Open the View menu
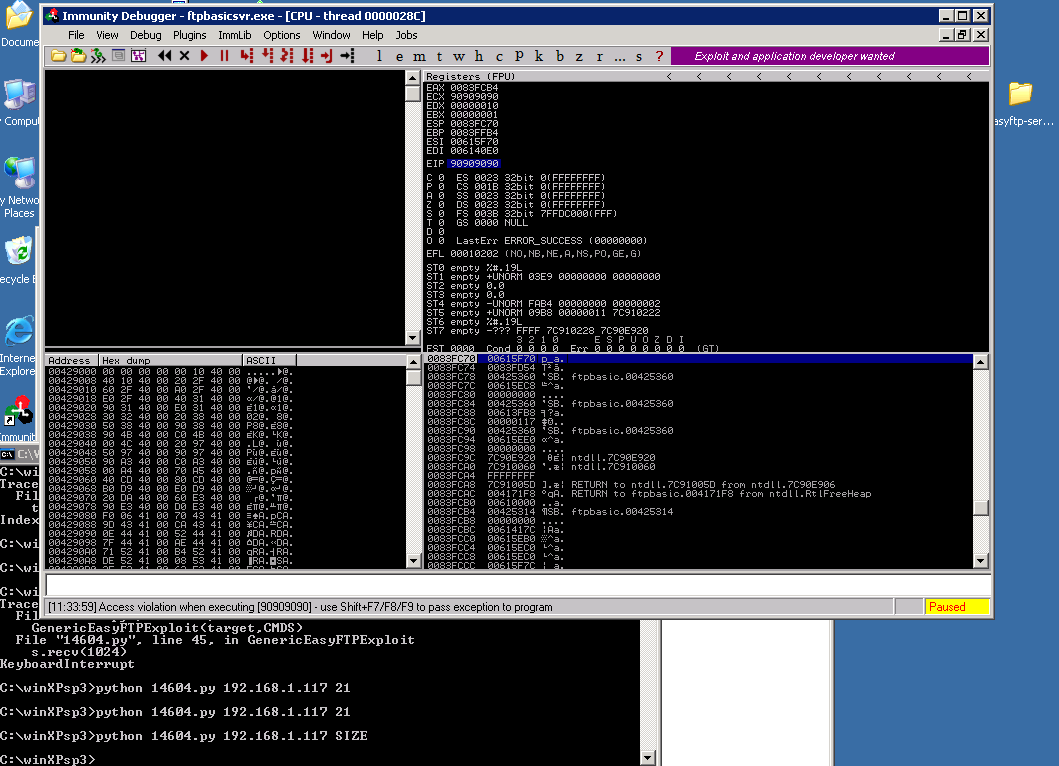The height and width of the screenshot is (766, 1059). [107, 35]
